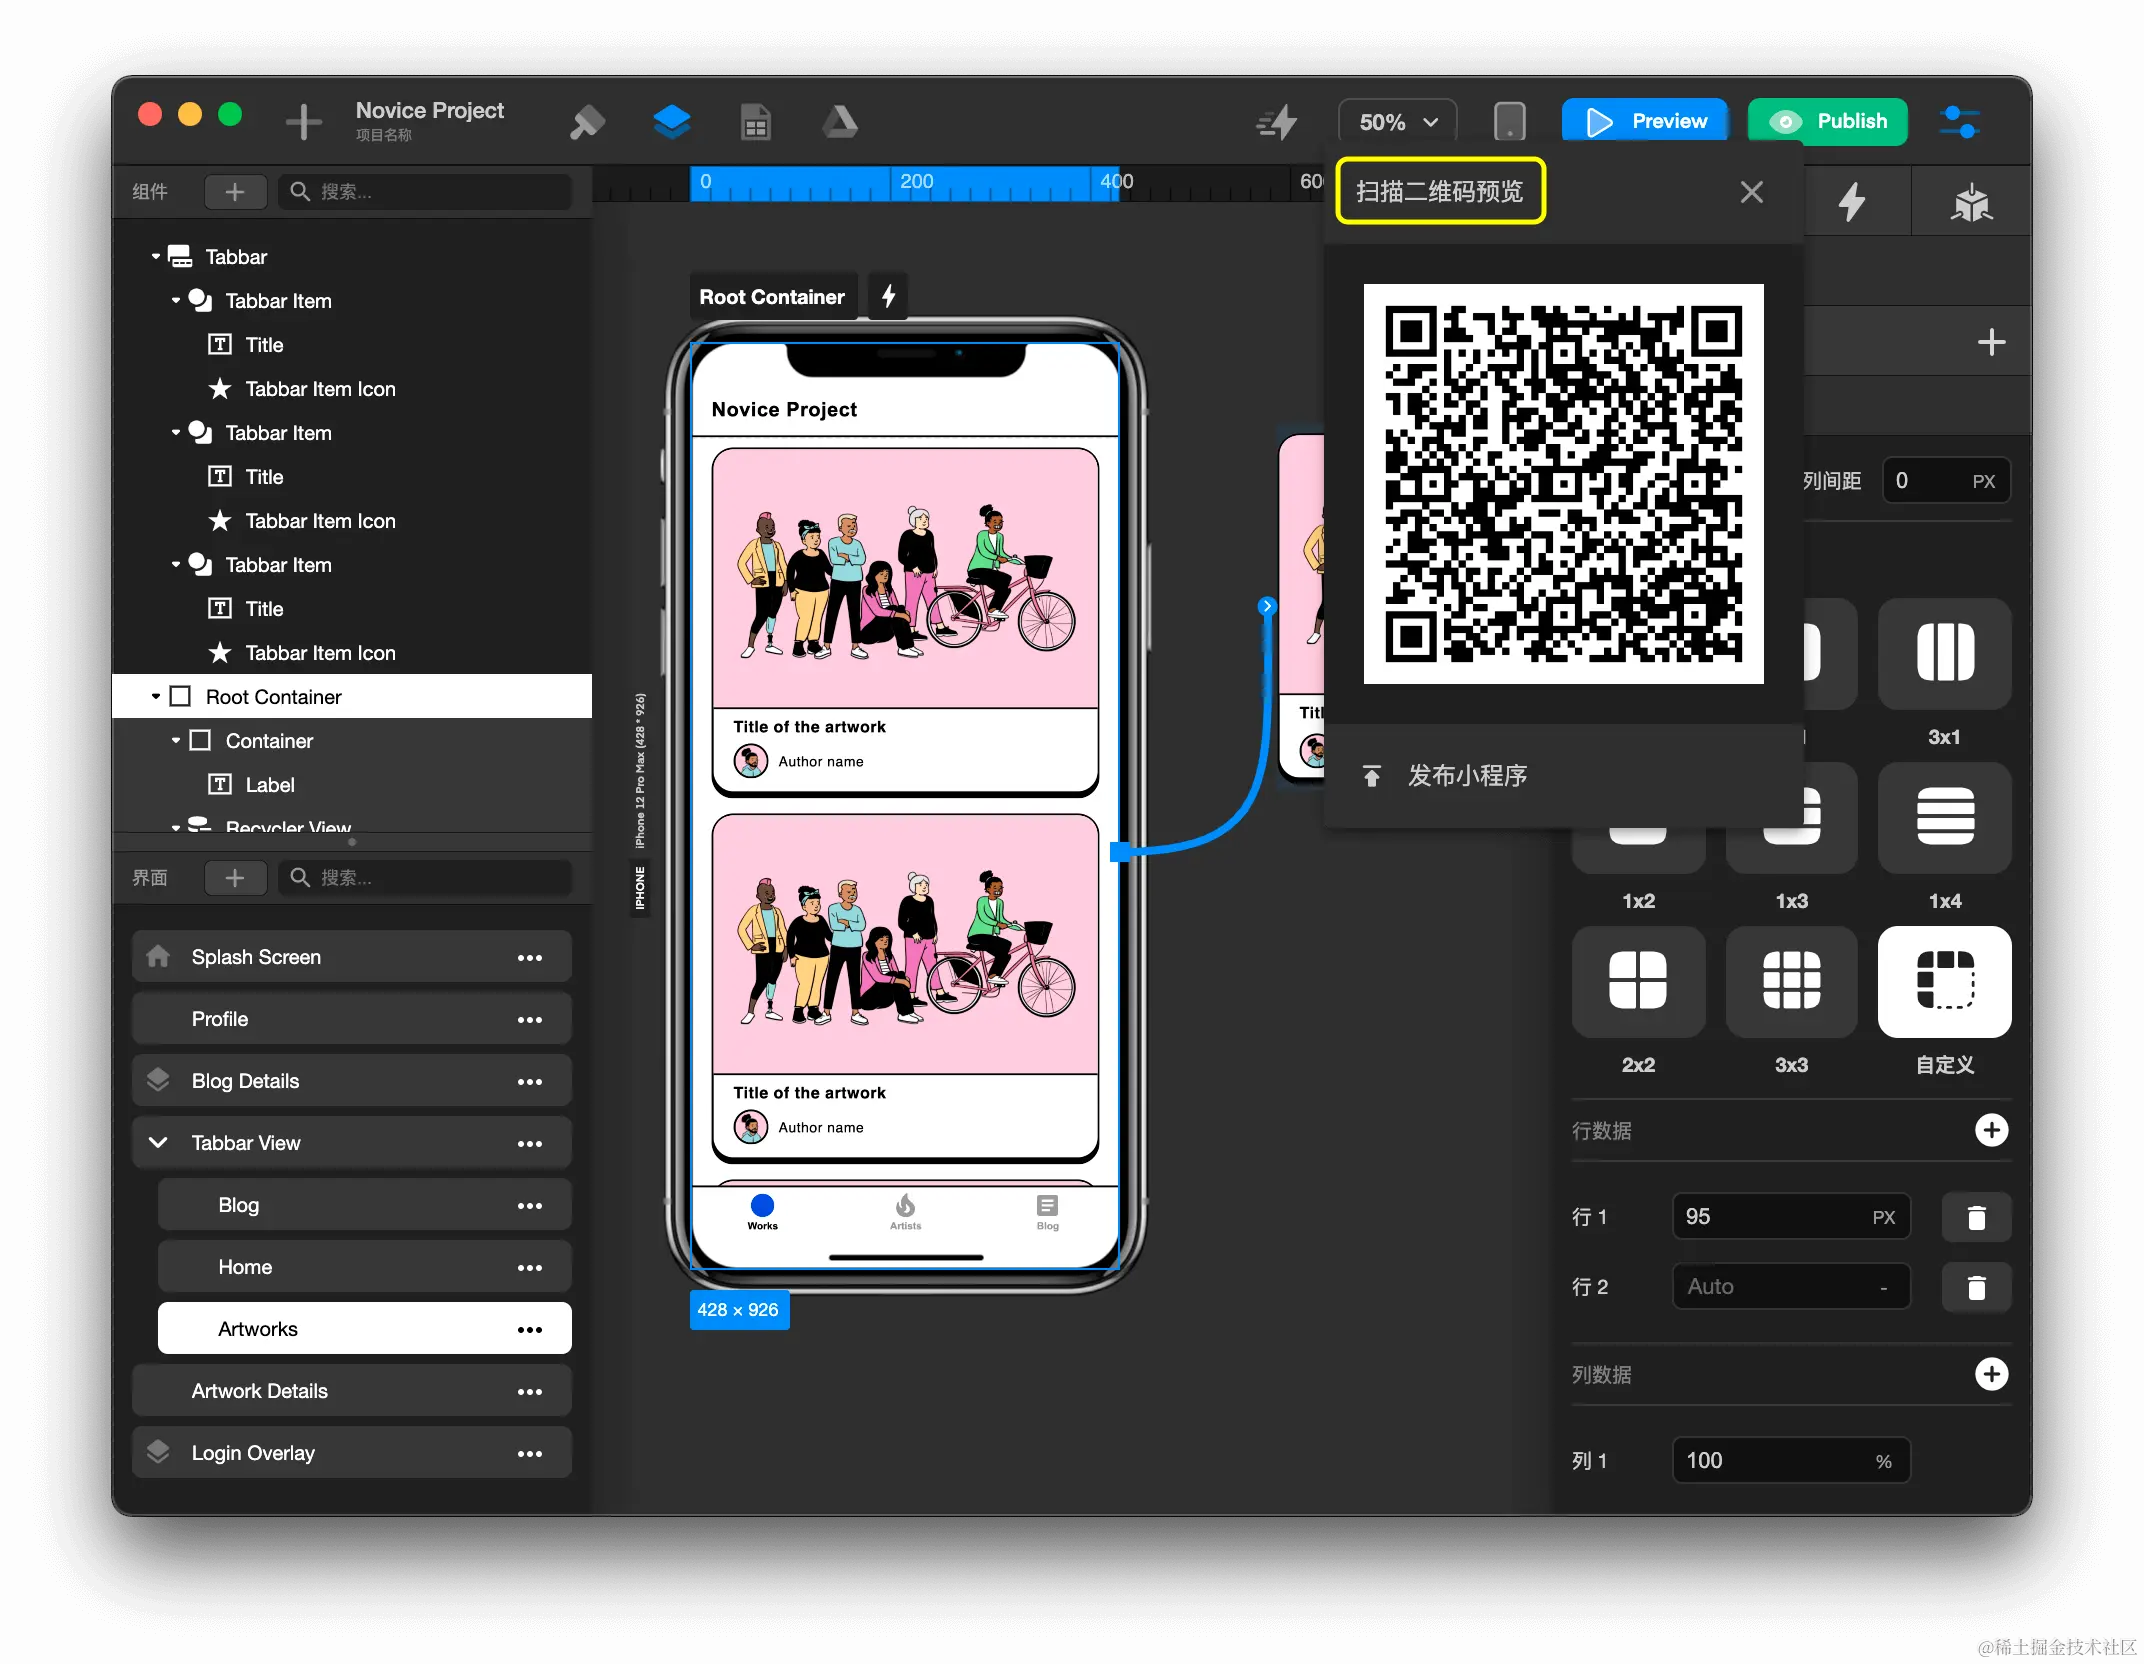The height and width of the screenshot is (1664, 2144).
Task: Click the device phone icon beside zoom
Action: [x=1509, y=122]
